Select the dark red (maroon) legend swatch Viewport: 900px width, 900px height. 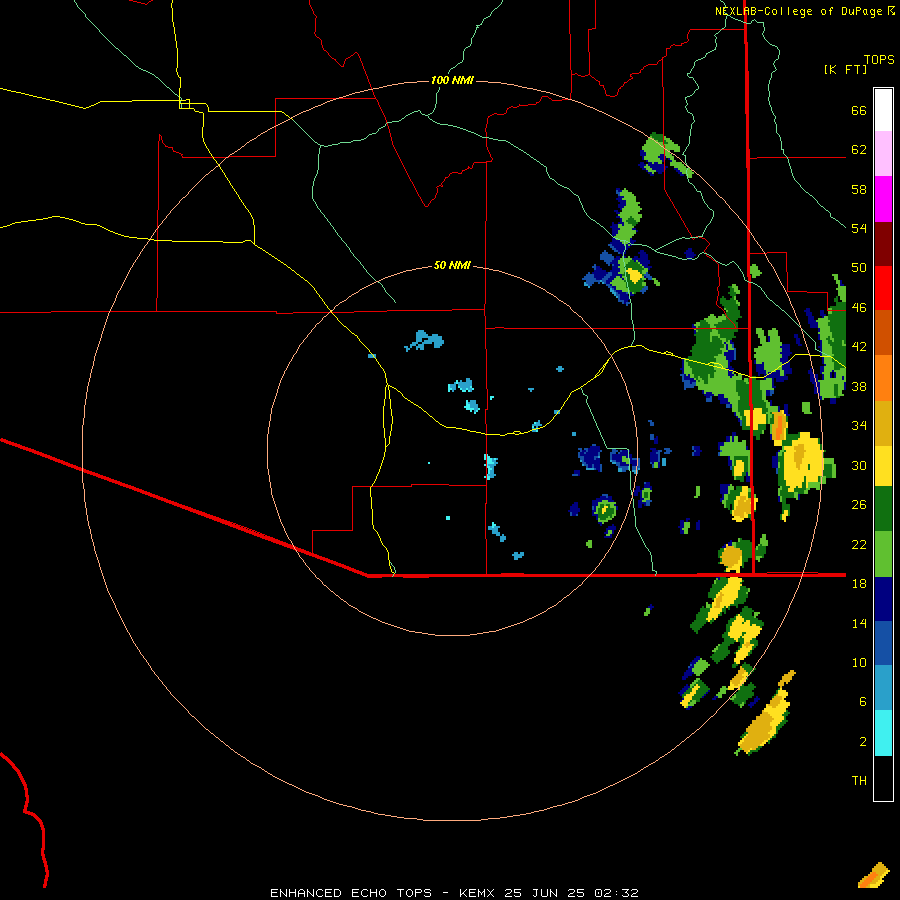point(883,244)
